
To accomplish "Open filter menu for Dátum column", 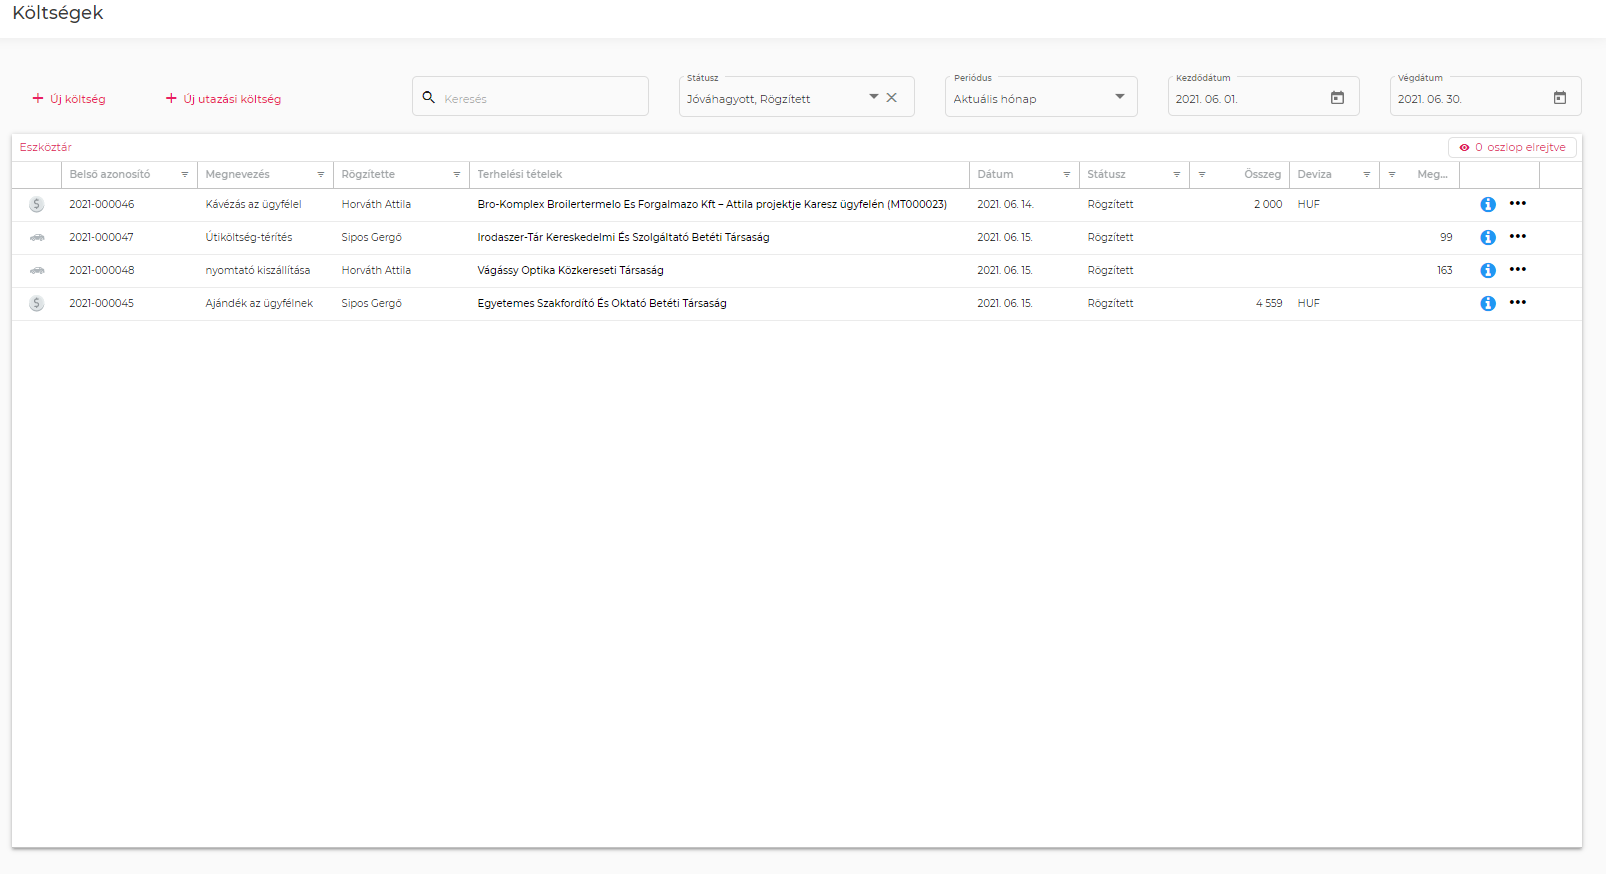I will click(x=1067, y=175).
